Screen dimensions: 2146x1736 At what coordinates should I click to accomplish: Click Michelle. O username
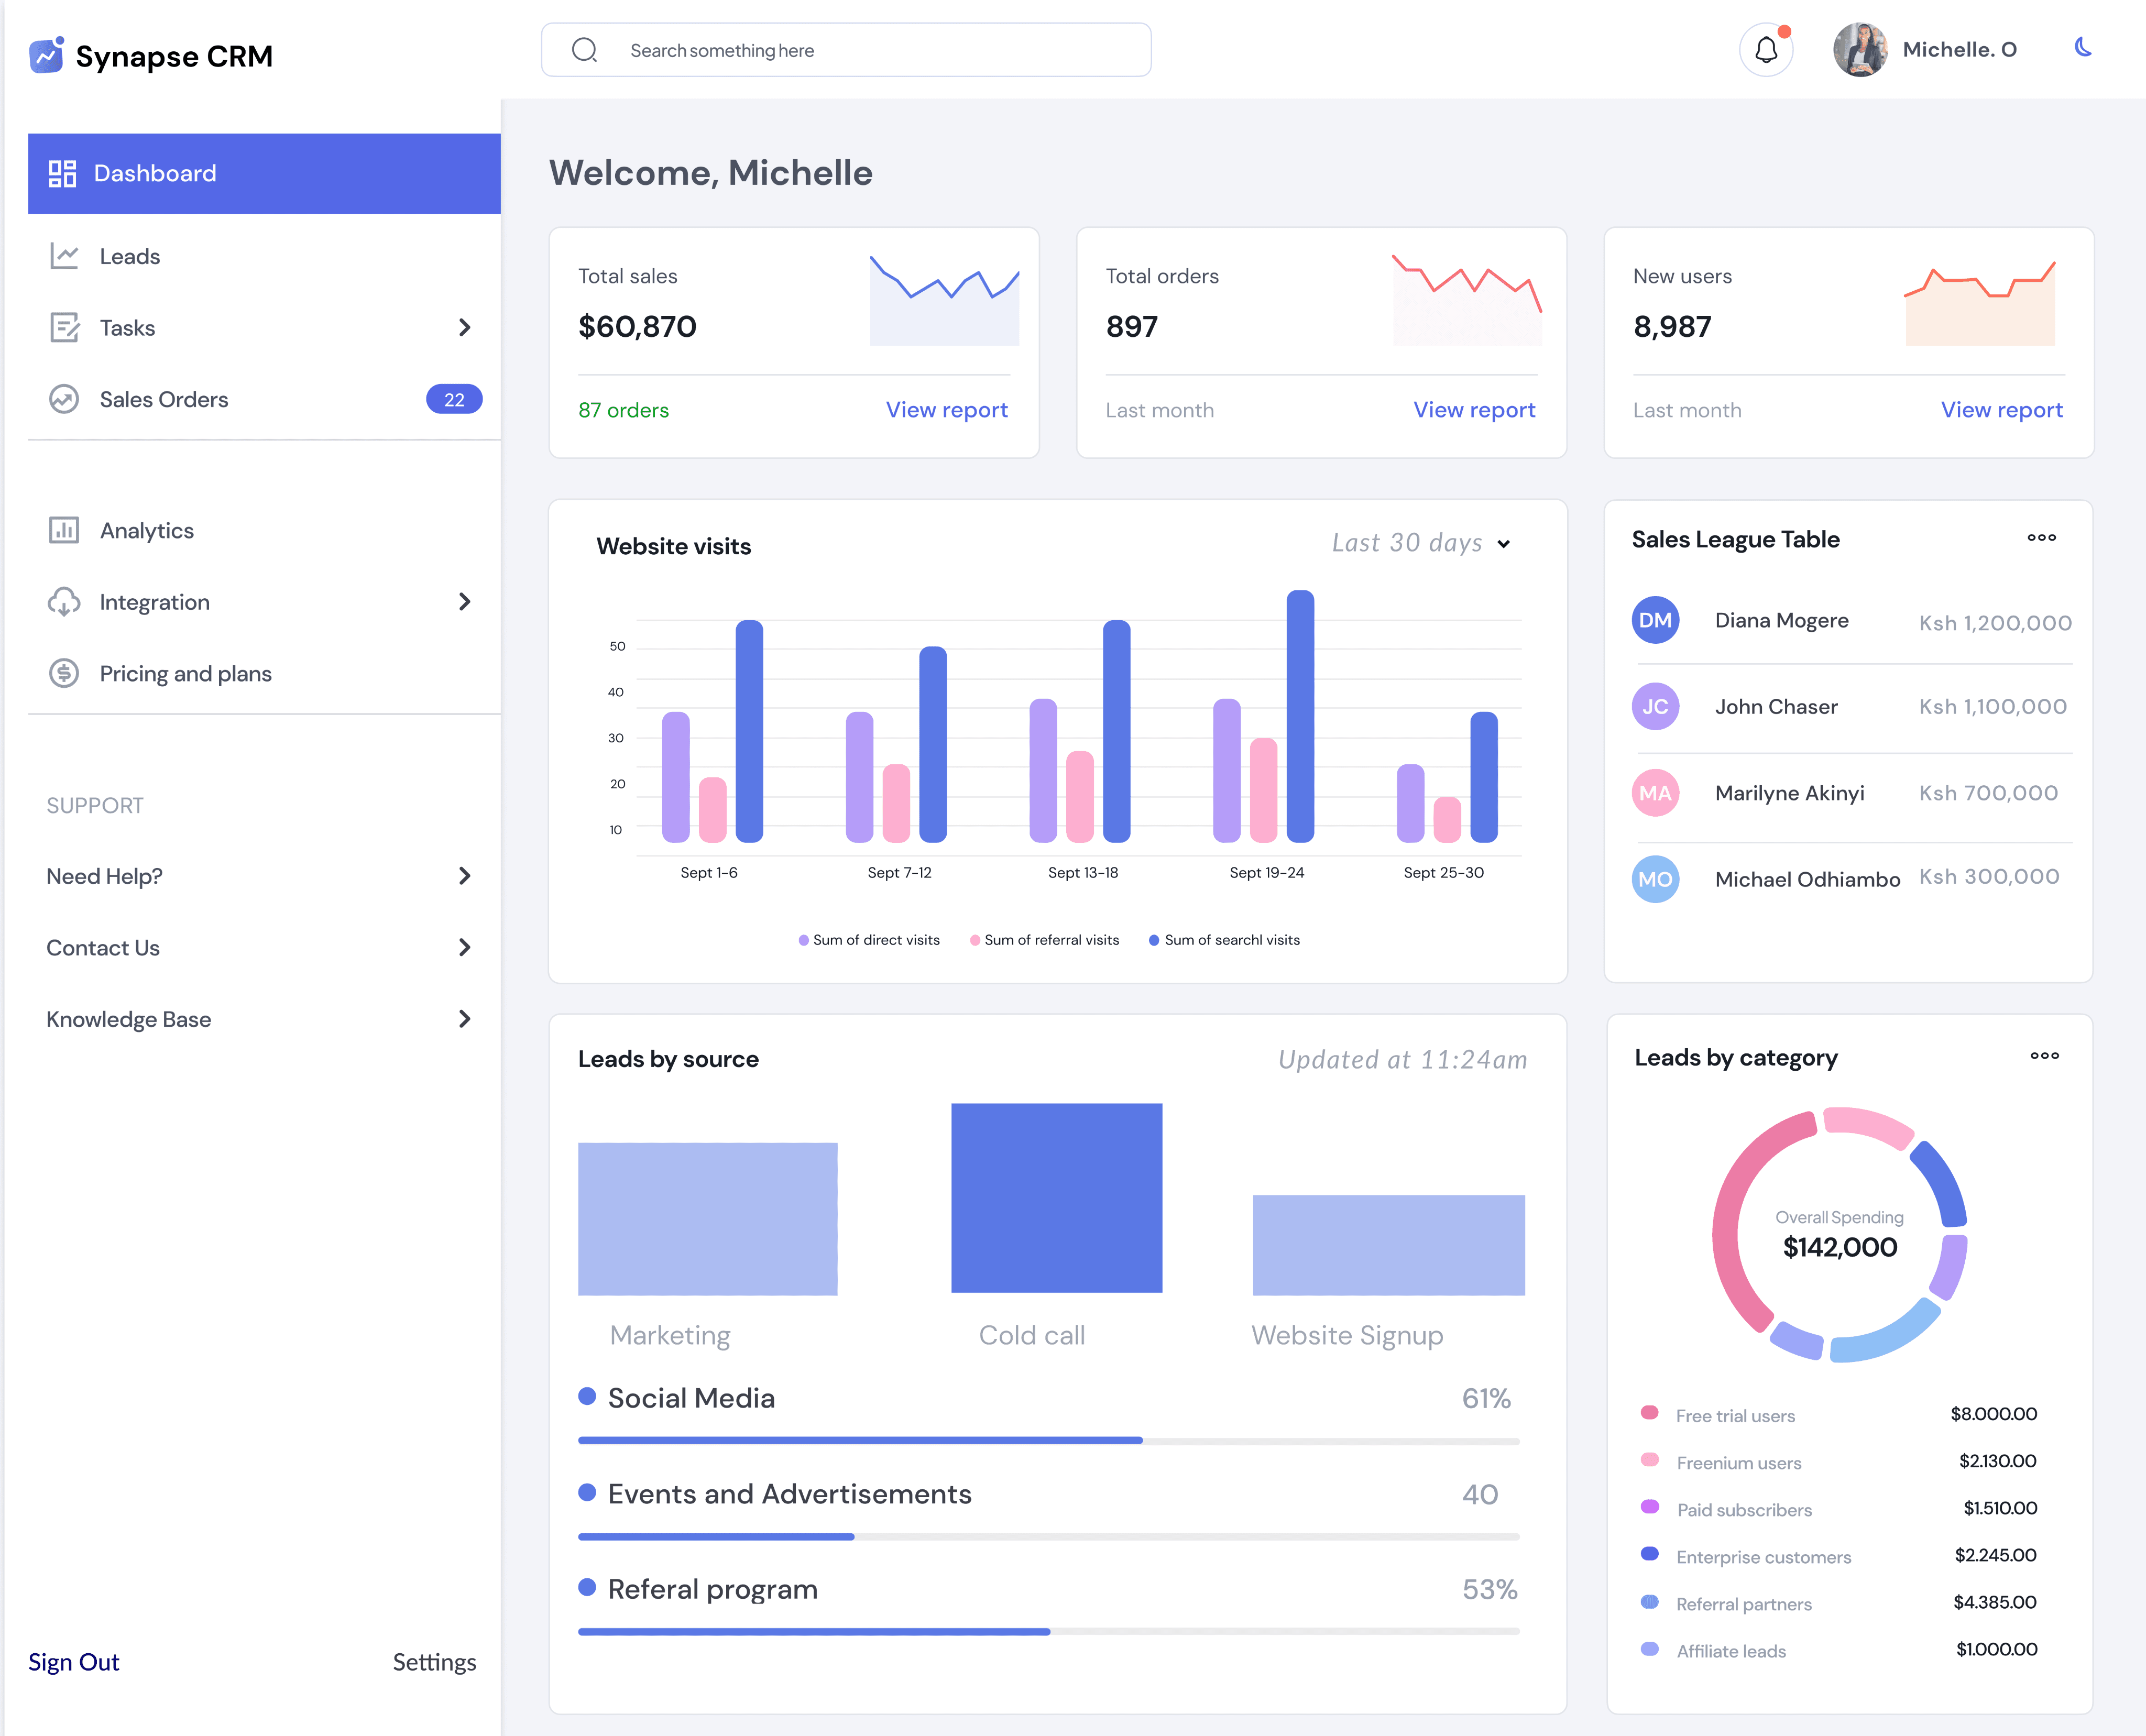(1959, 50)
